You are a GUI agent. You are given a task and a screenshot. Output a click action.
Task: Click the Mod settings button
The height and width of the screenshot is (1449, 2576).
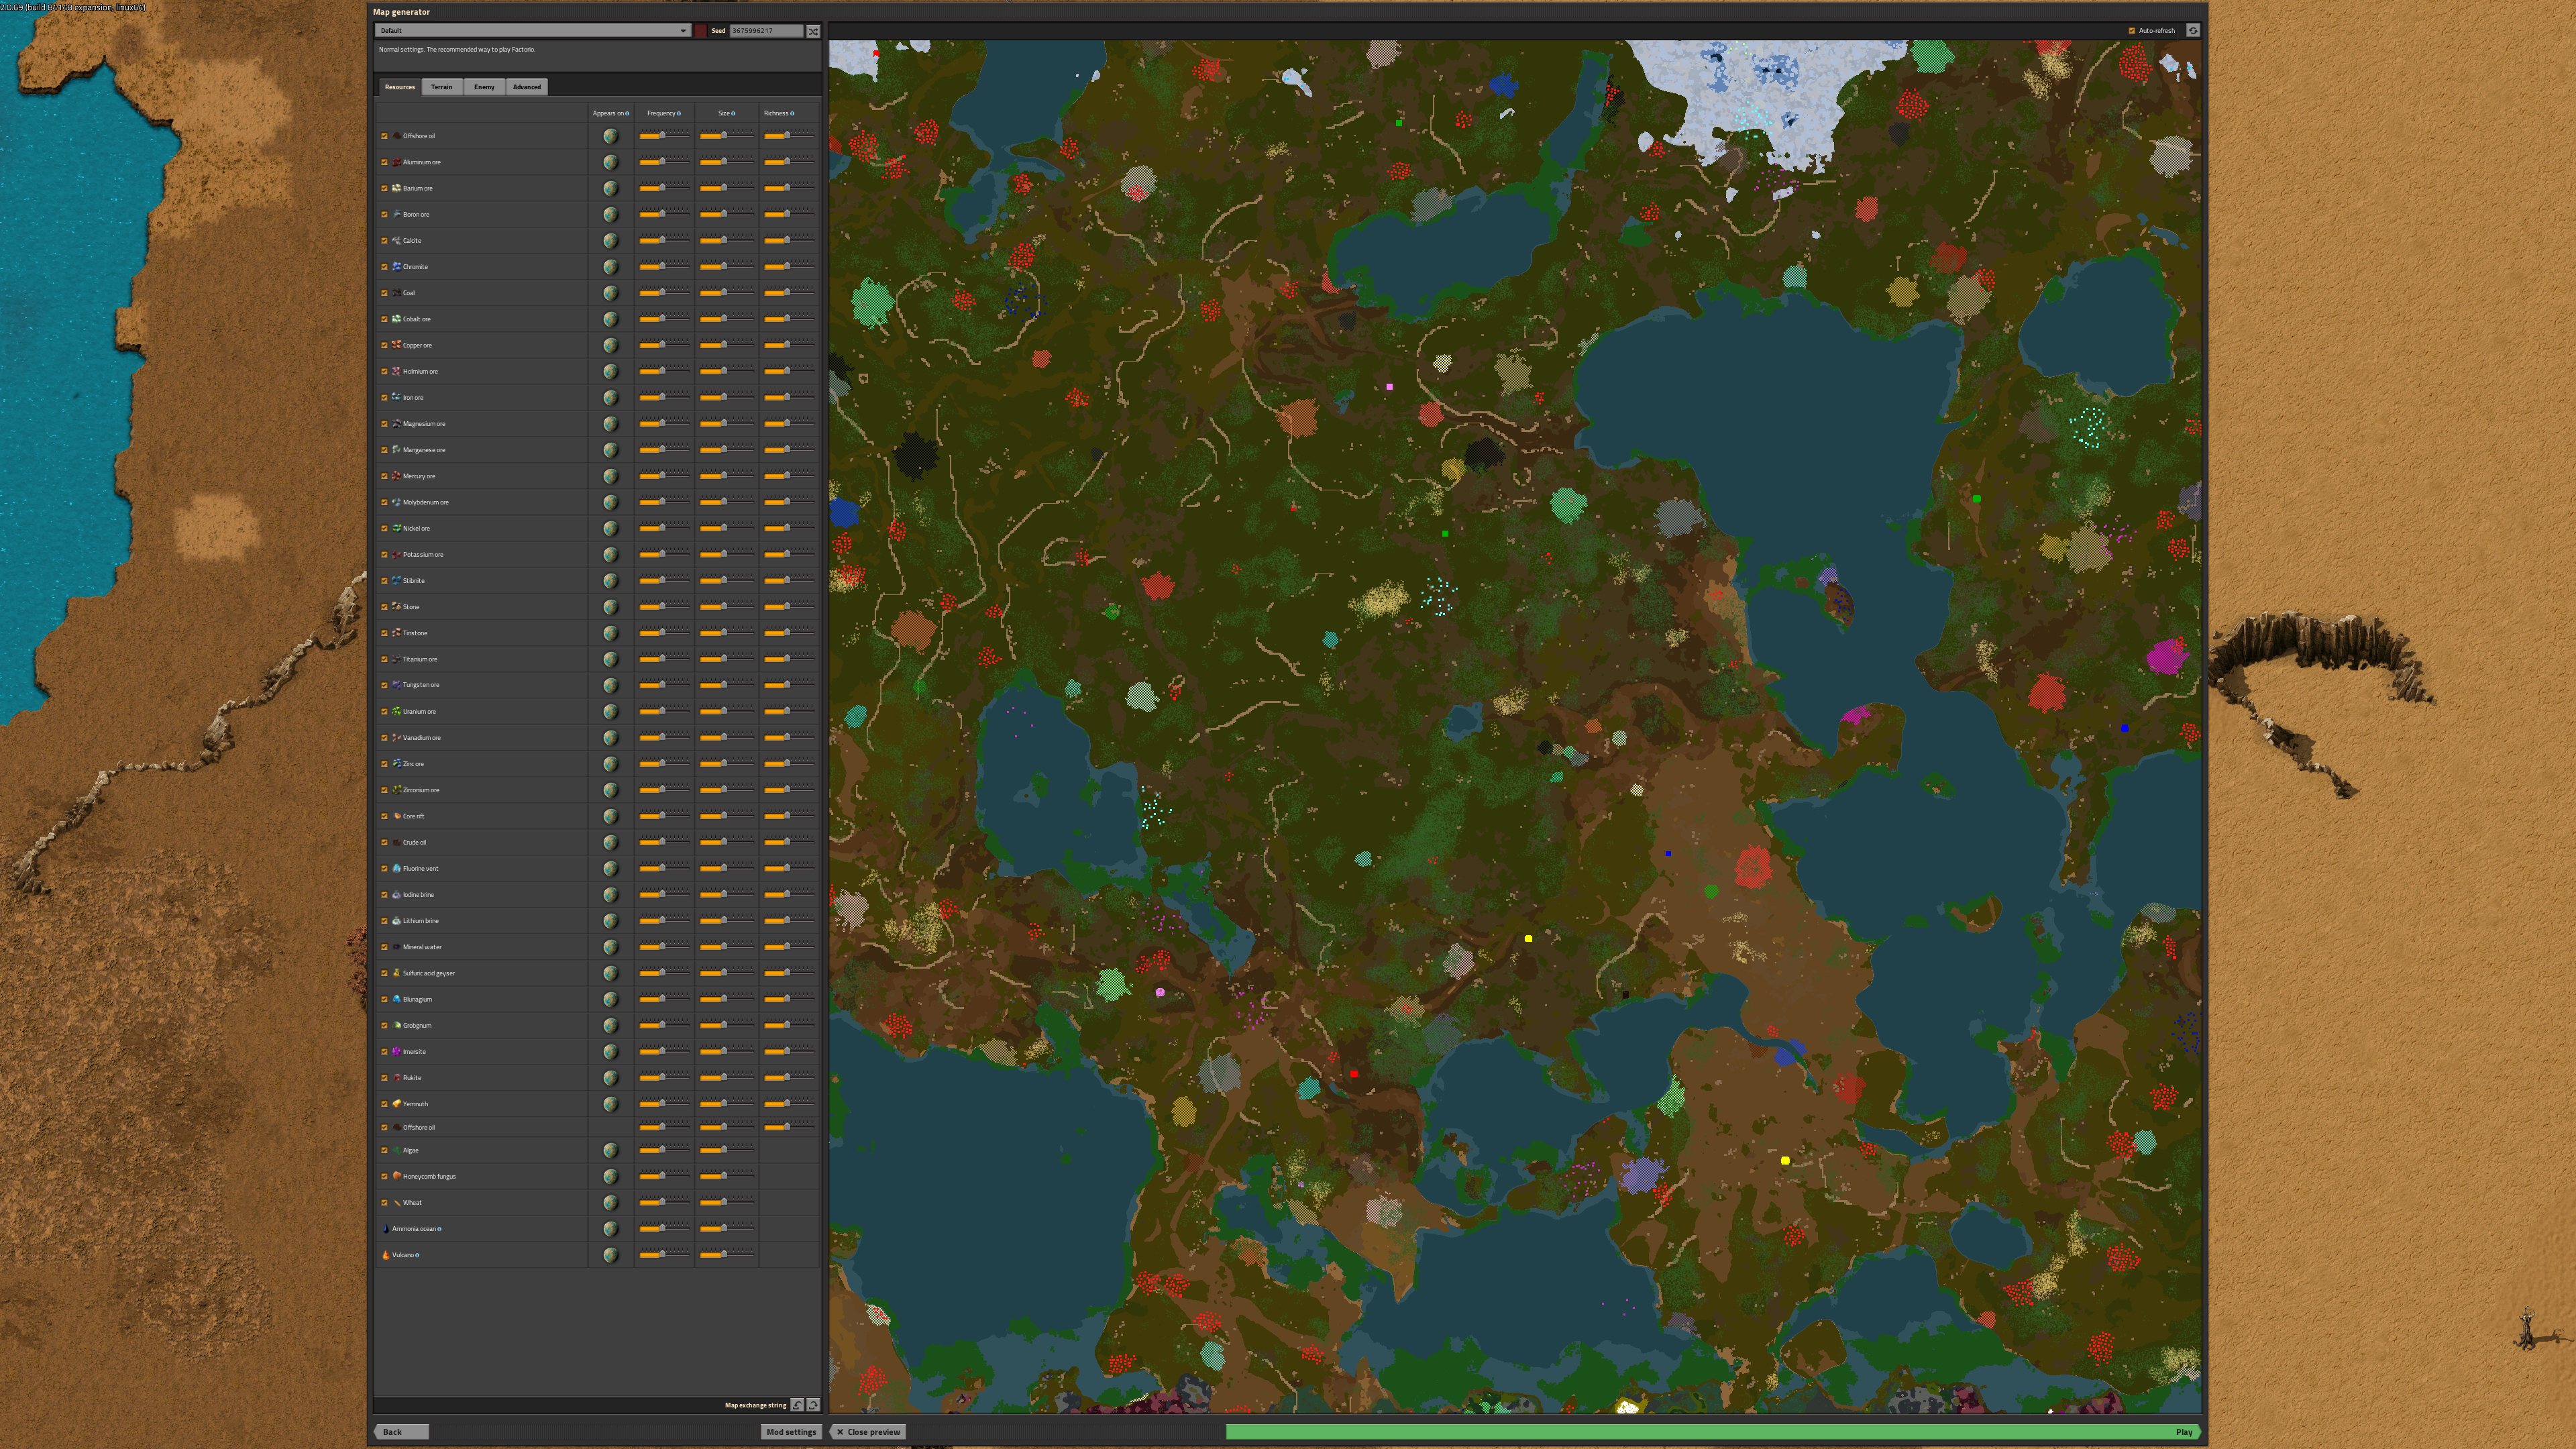point(790,1431)
